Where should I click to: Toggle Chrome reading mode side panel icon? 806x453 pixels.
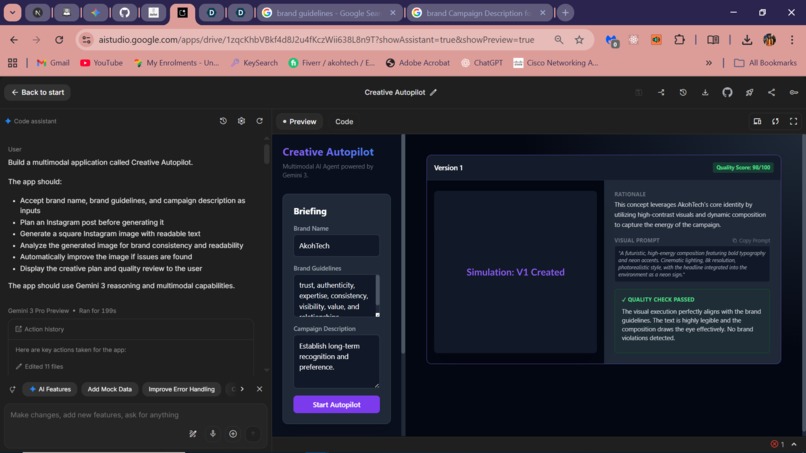[x=713, y=40]
